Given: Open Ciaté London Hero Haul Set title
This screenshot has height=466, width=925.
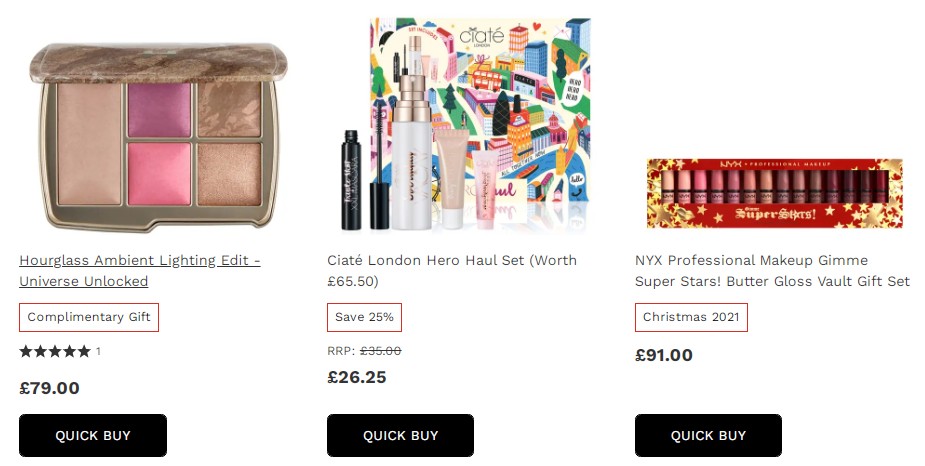Looking at the screenshot, I should pyautogui.click(x=451, y=271).
